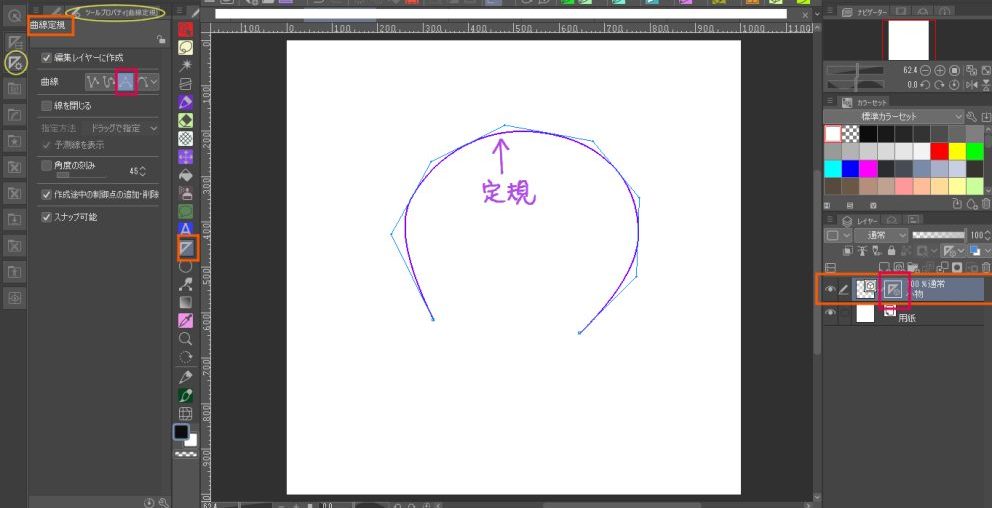
Task: Select the Lasso selection tool
Action: point(185,47)
